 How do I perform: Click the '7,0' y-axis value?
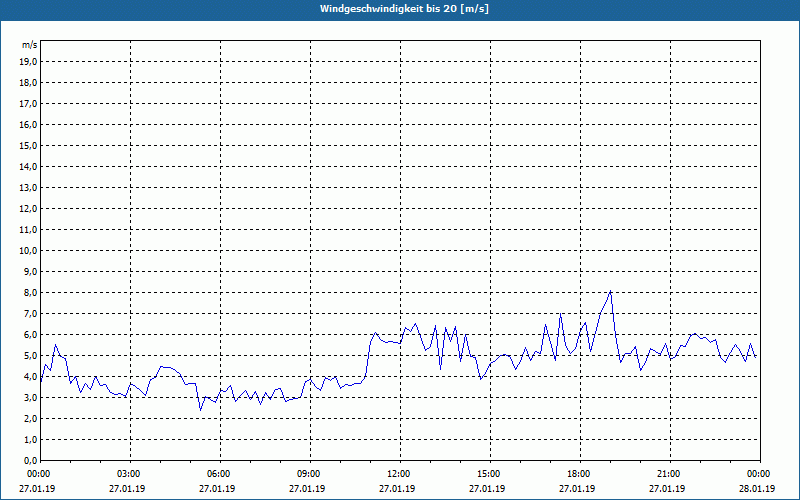point(30,313)
